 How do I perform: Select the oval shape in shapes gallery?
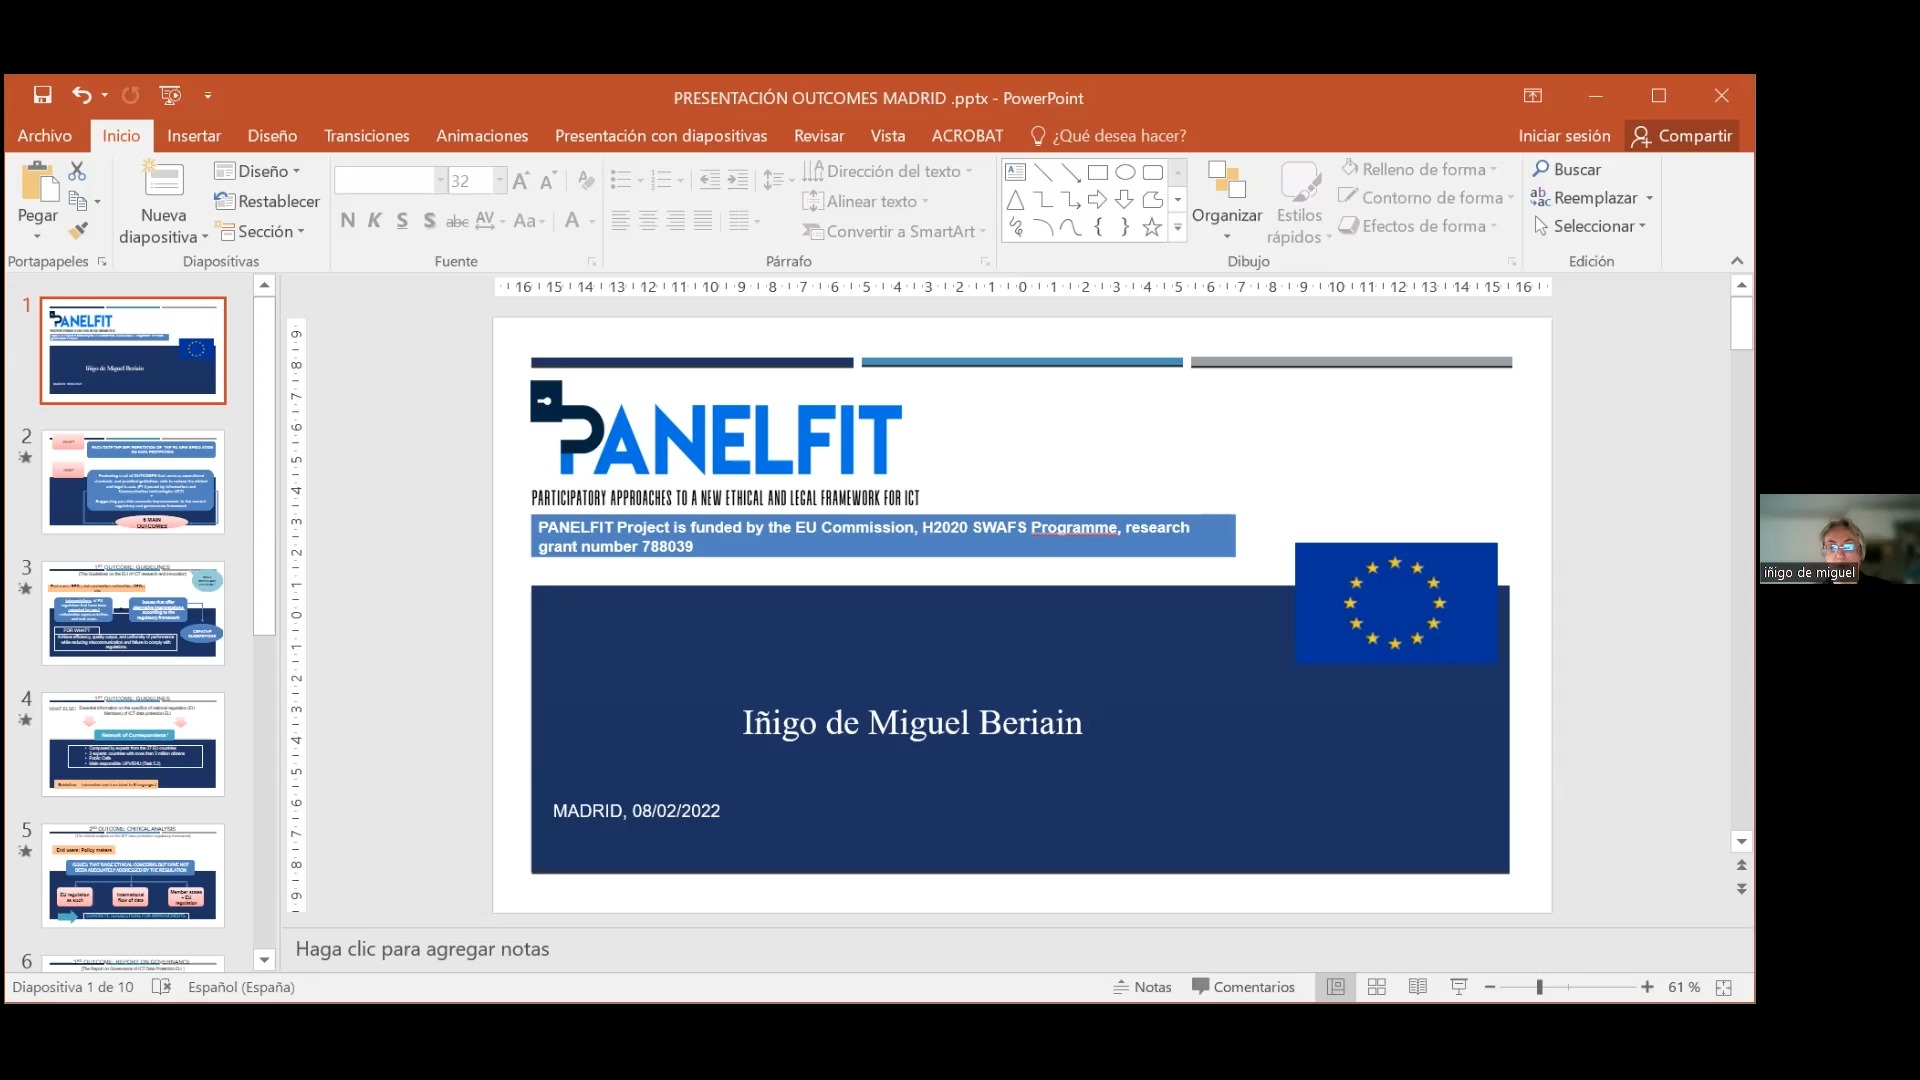coord(1125,172)
